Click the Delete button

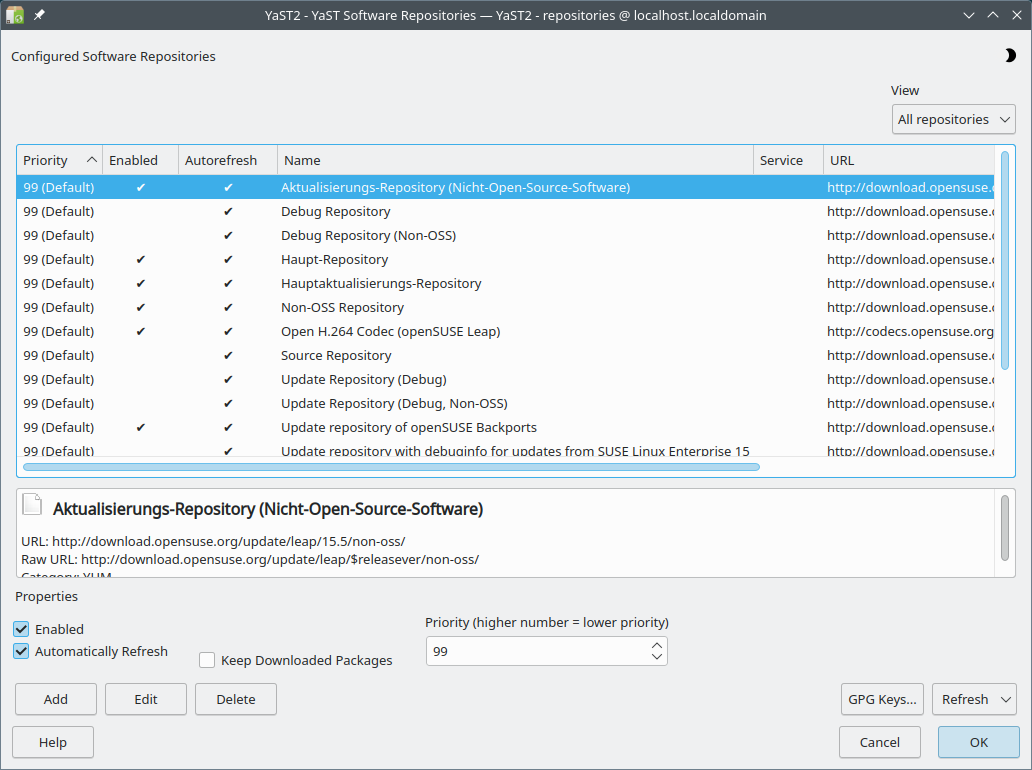[x=236, y=699]
